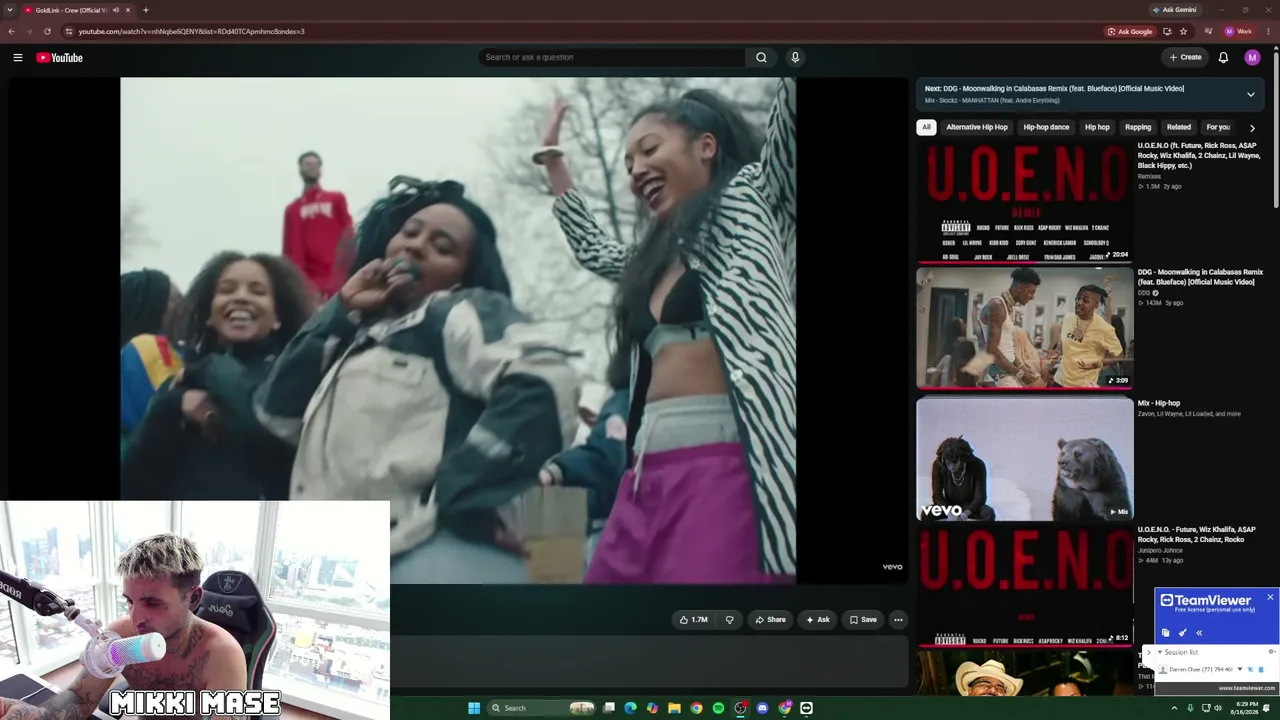Viewport: 1280px width, 720px height.
Task: Collapse the TeamViewer panel with double-chevron
Action: [x=1199, y=633]
